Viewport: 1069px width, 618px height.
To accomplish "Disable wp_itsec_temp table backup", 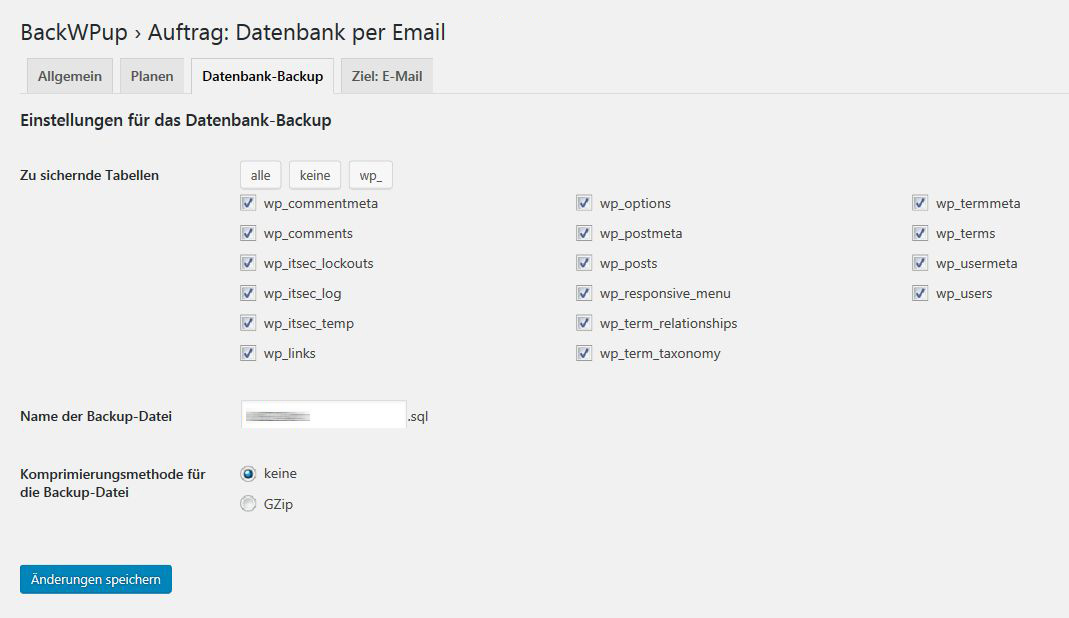I will [248, 323].
